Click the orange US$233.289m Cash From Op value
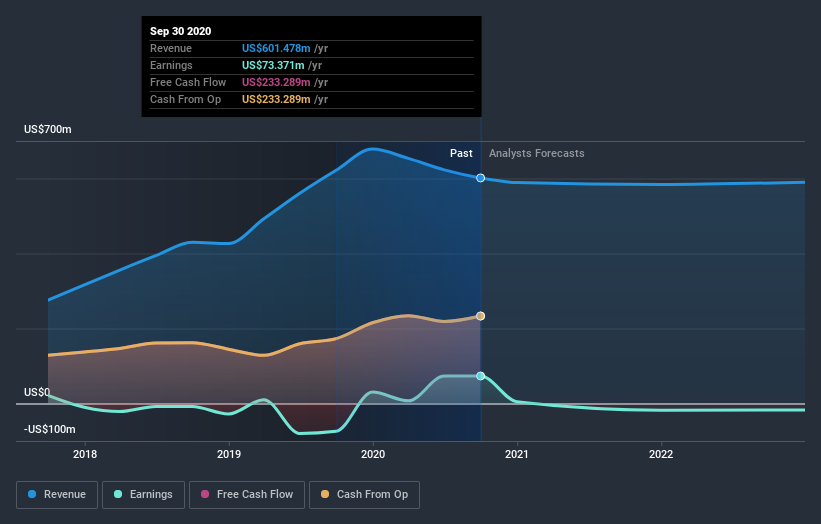This screenshot has width=821, height=524. pyautogui.click(x=276, y=99)
